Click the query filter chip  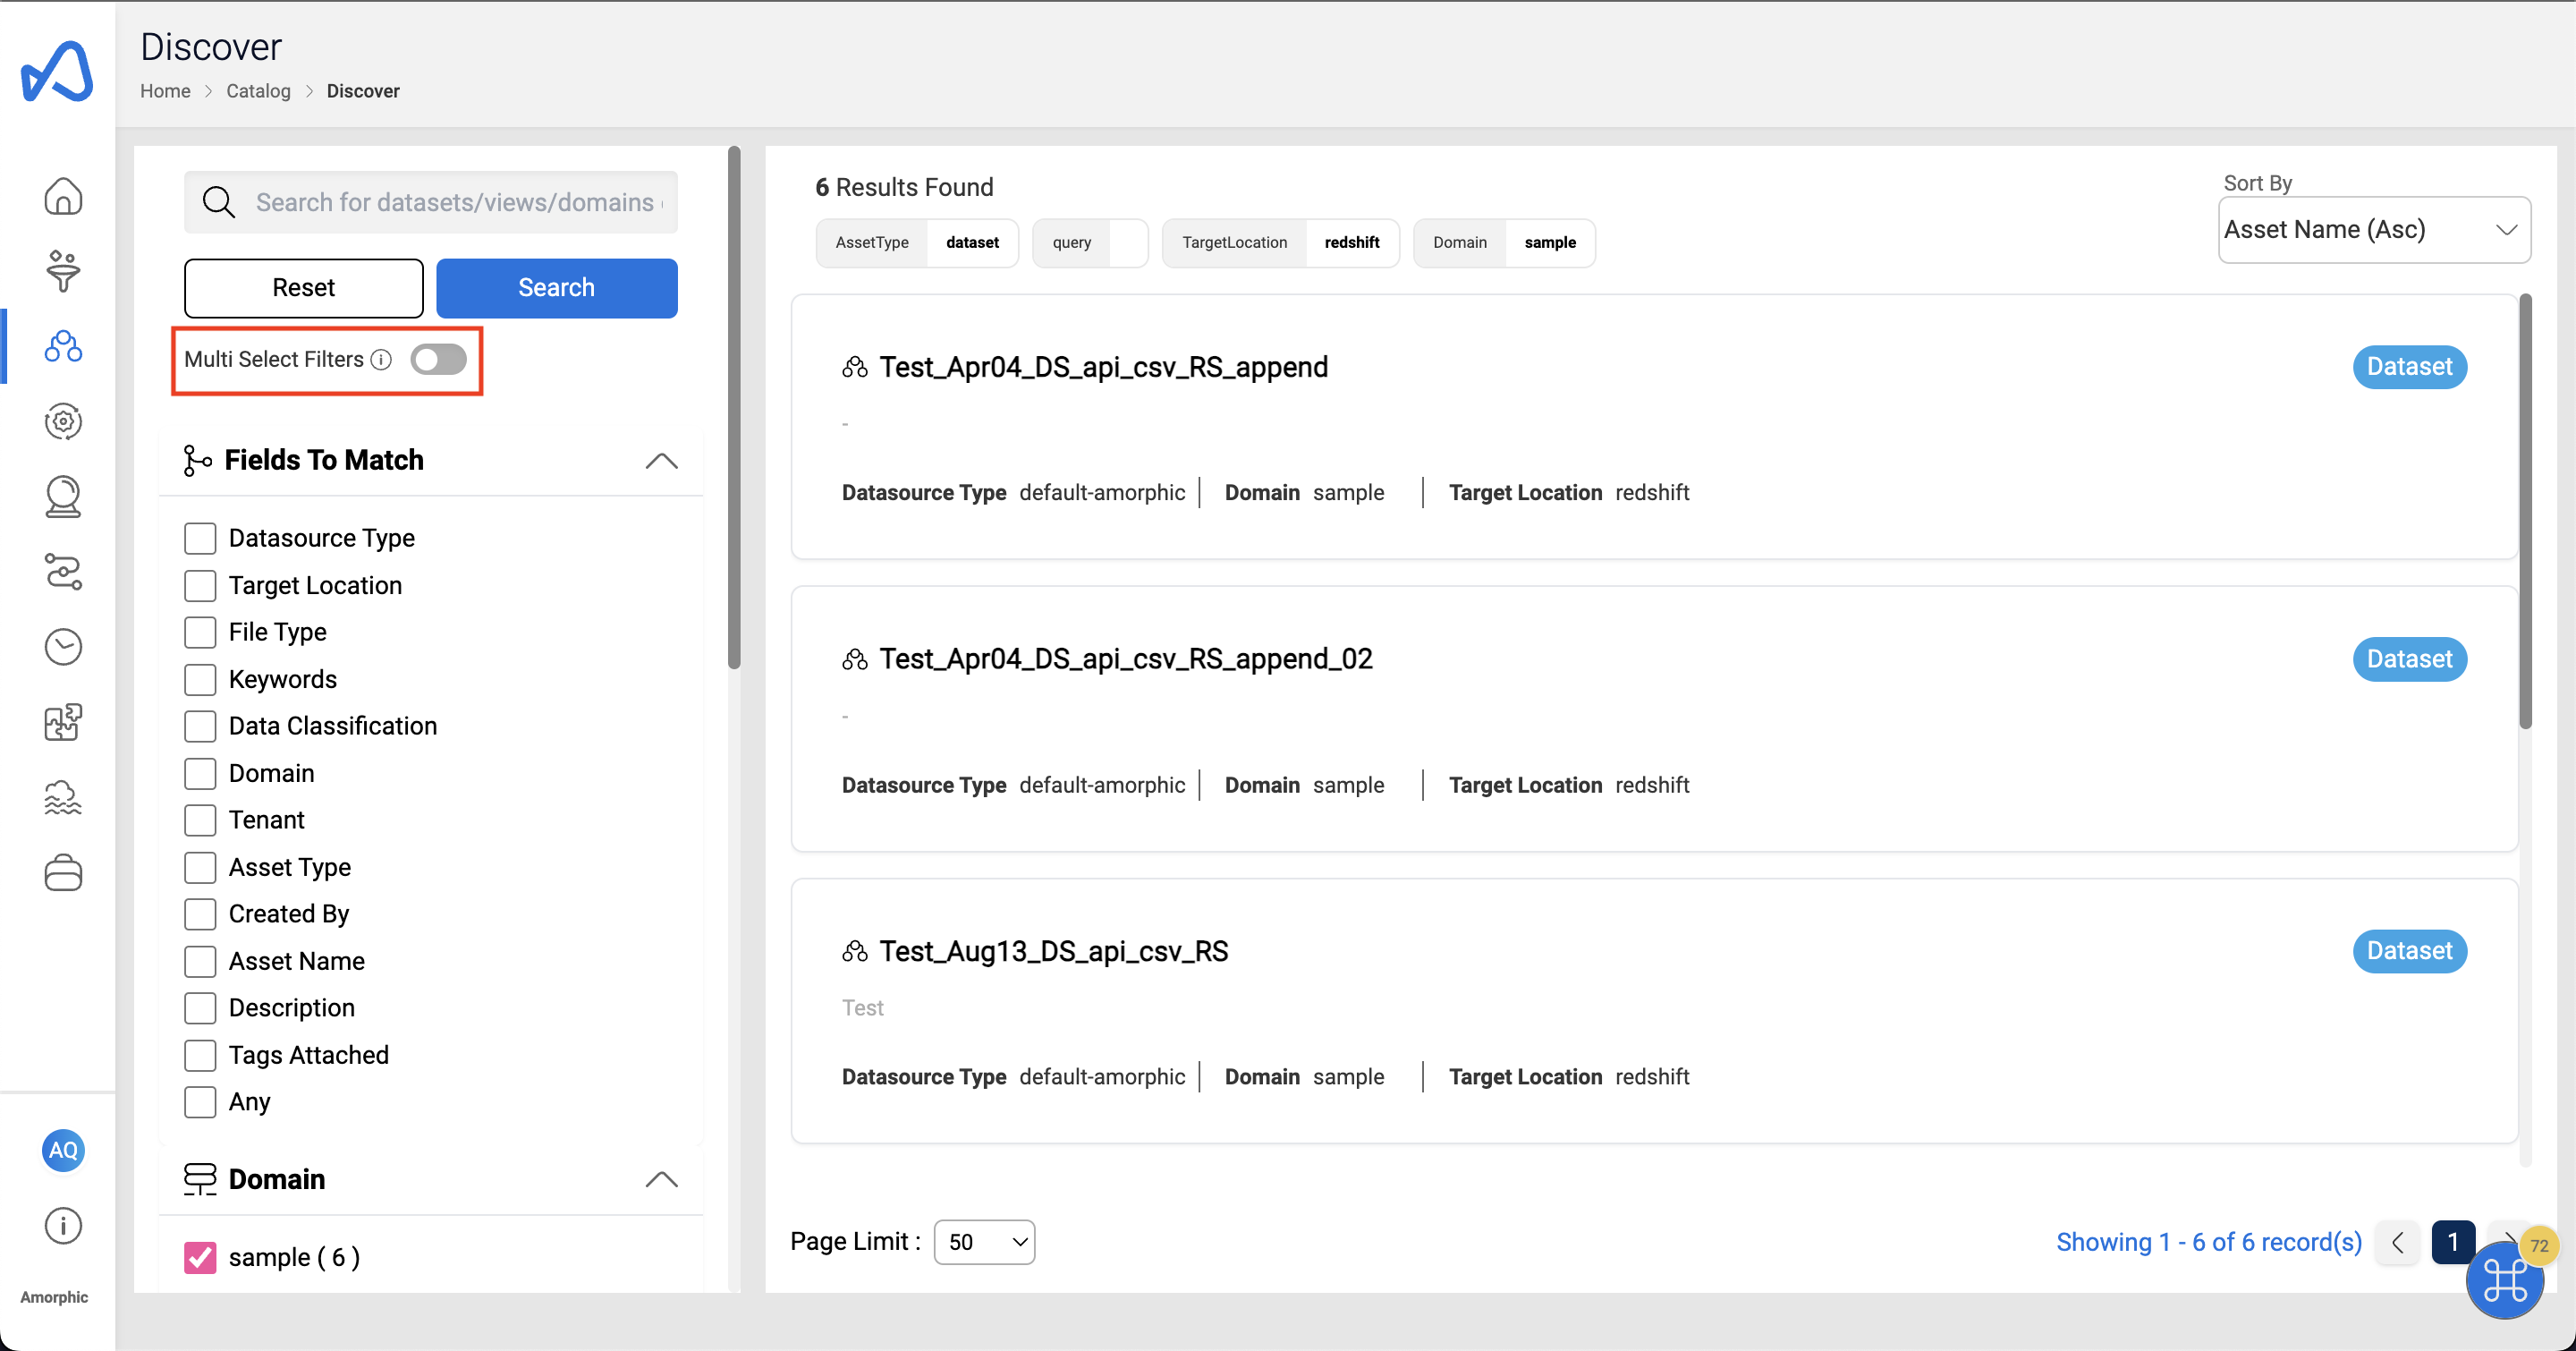point(1090,243)
